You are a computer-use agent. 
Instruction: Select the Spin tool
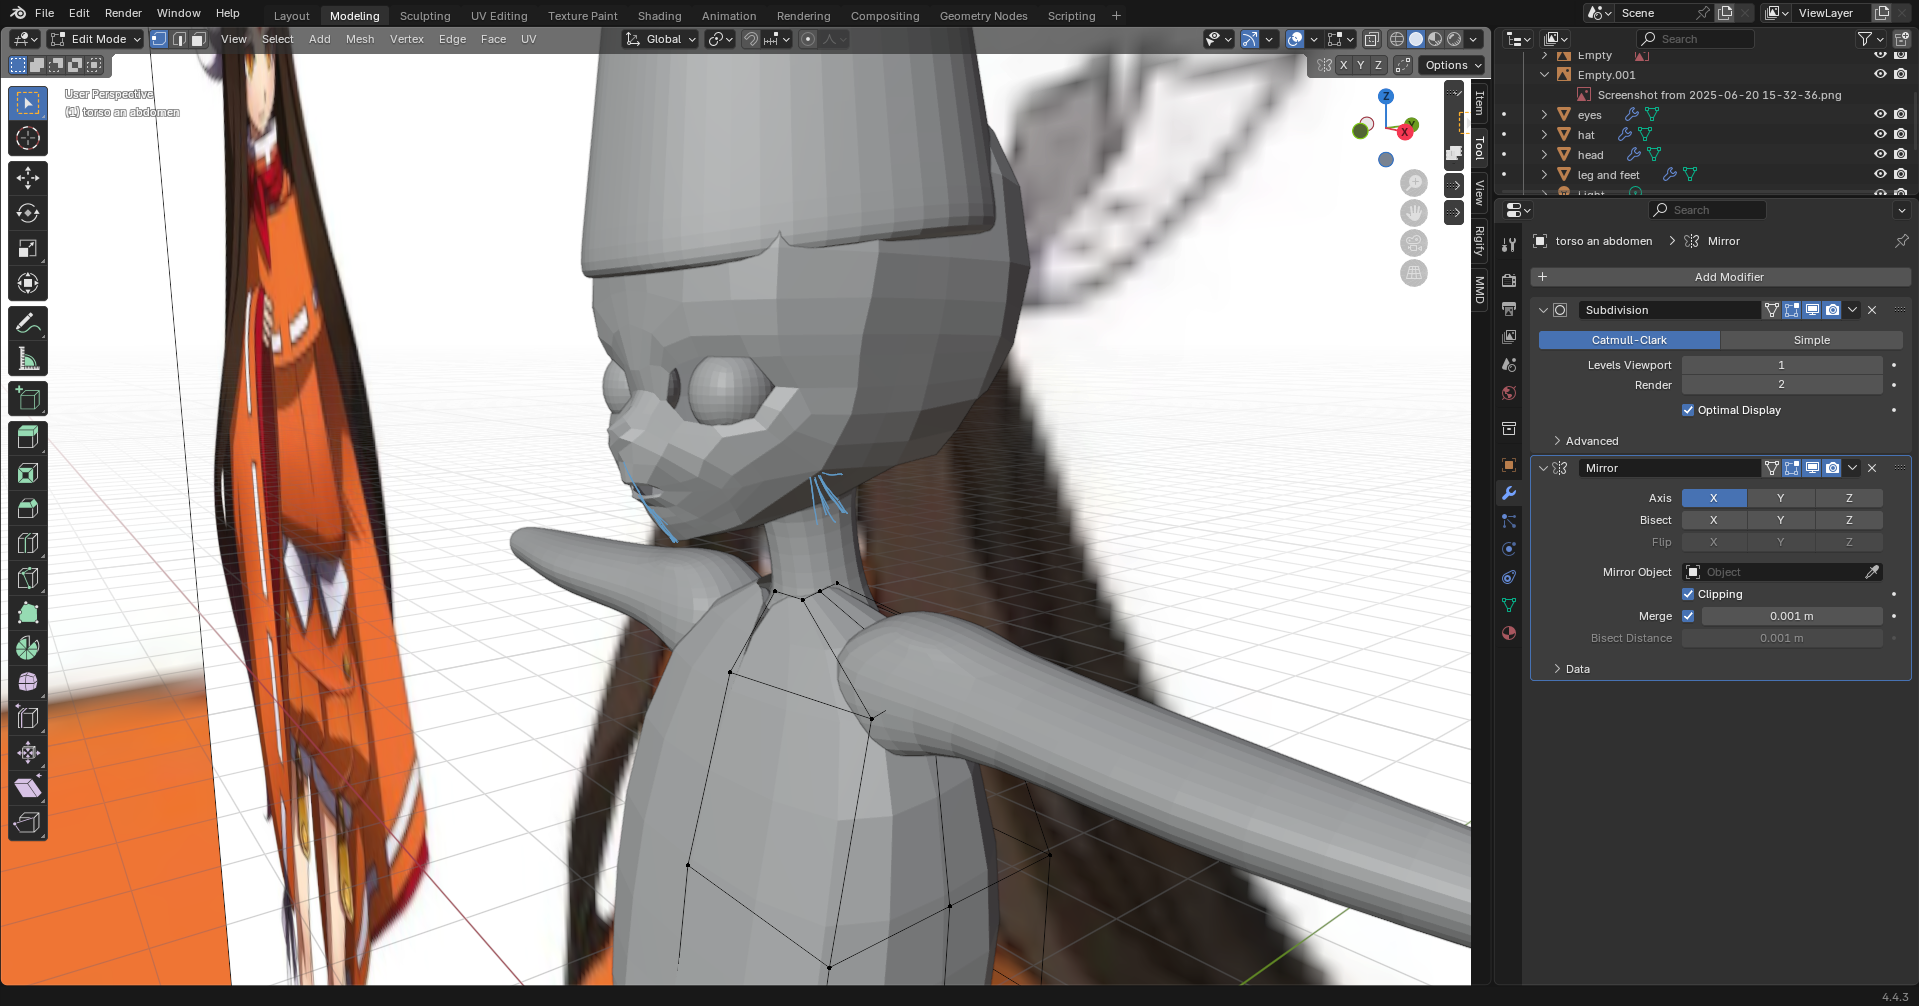pos(28,648)
